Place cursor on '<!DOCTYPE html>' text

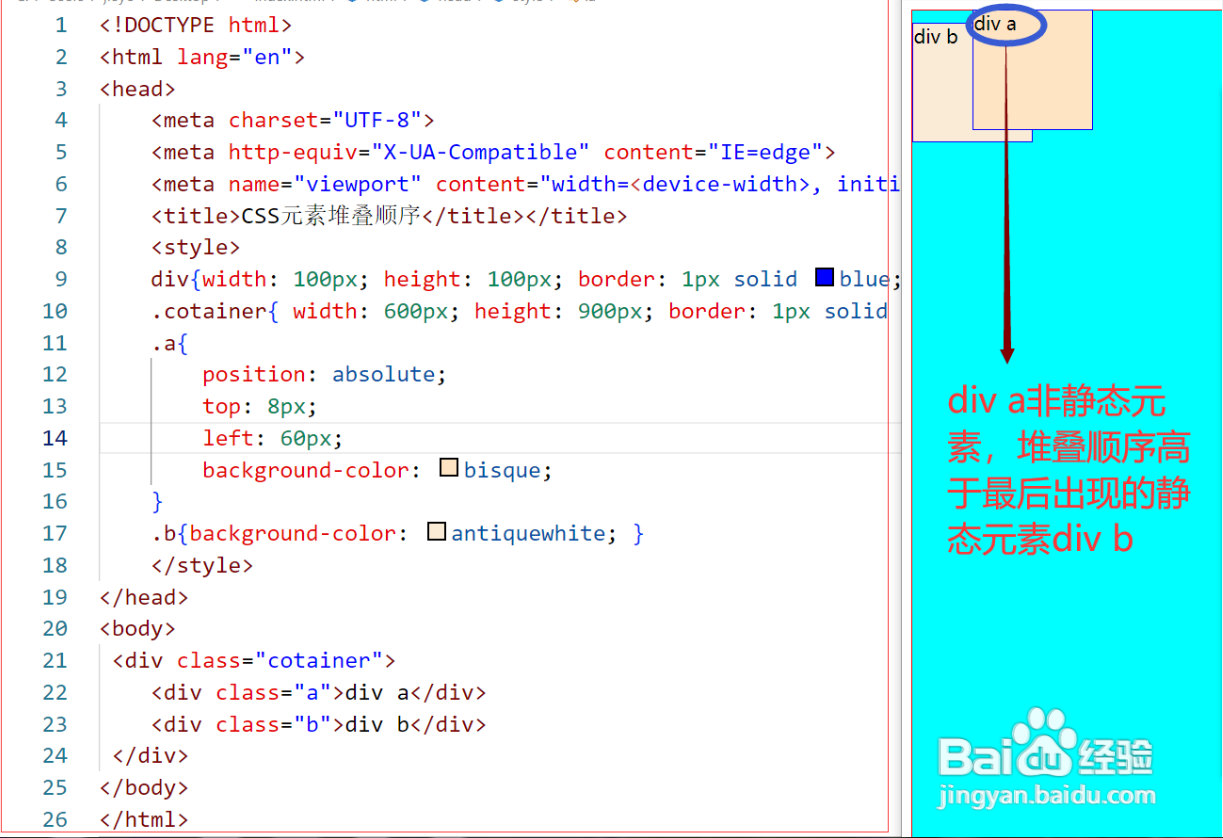[x=196, y=25]
